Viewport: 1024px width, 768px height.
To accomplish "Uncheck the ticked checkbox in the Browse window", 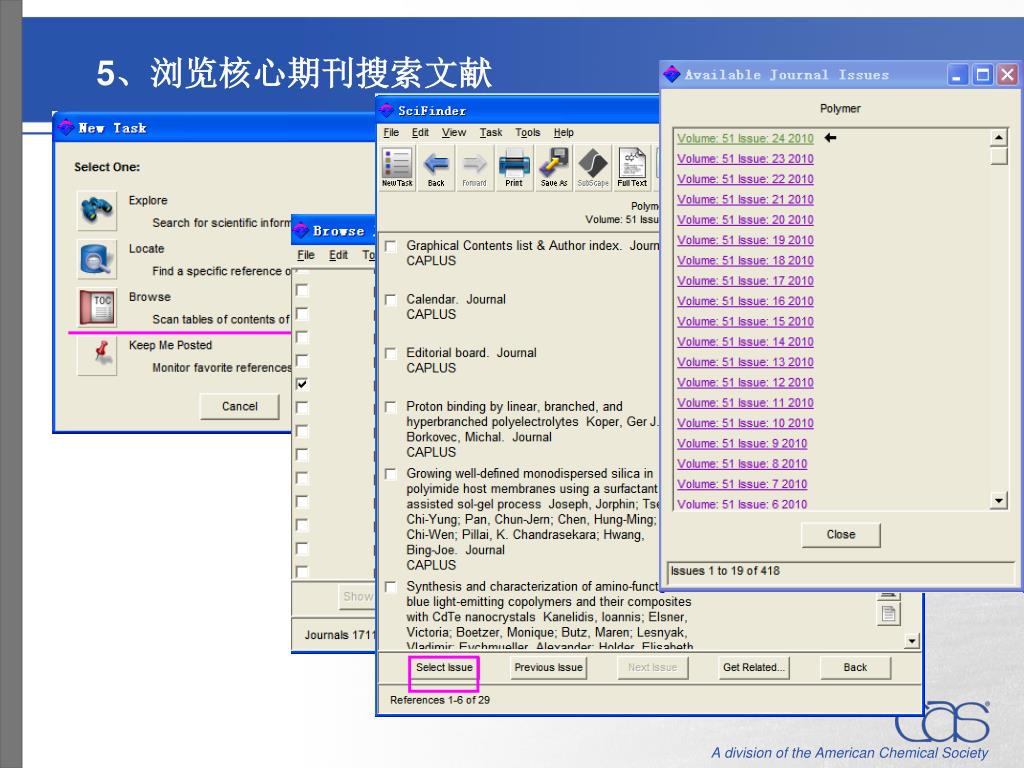I will [x=302, y=384].
